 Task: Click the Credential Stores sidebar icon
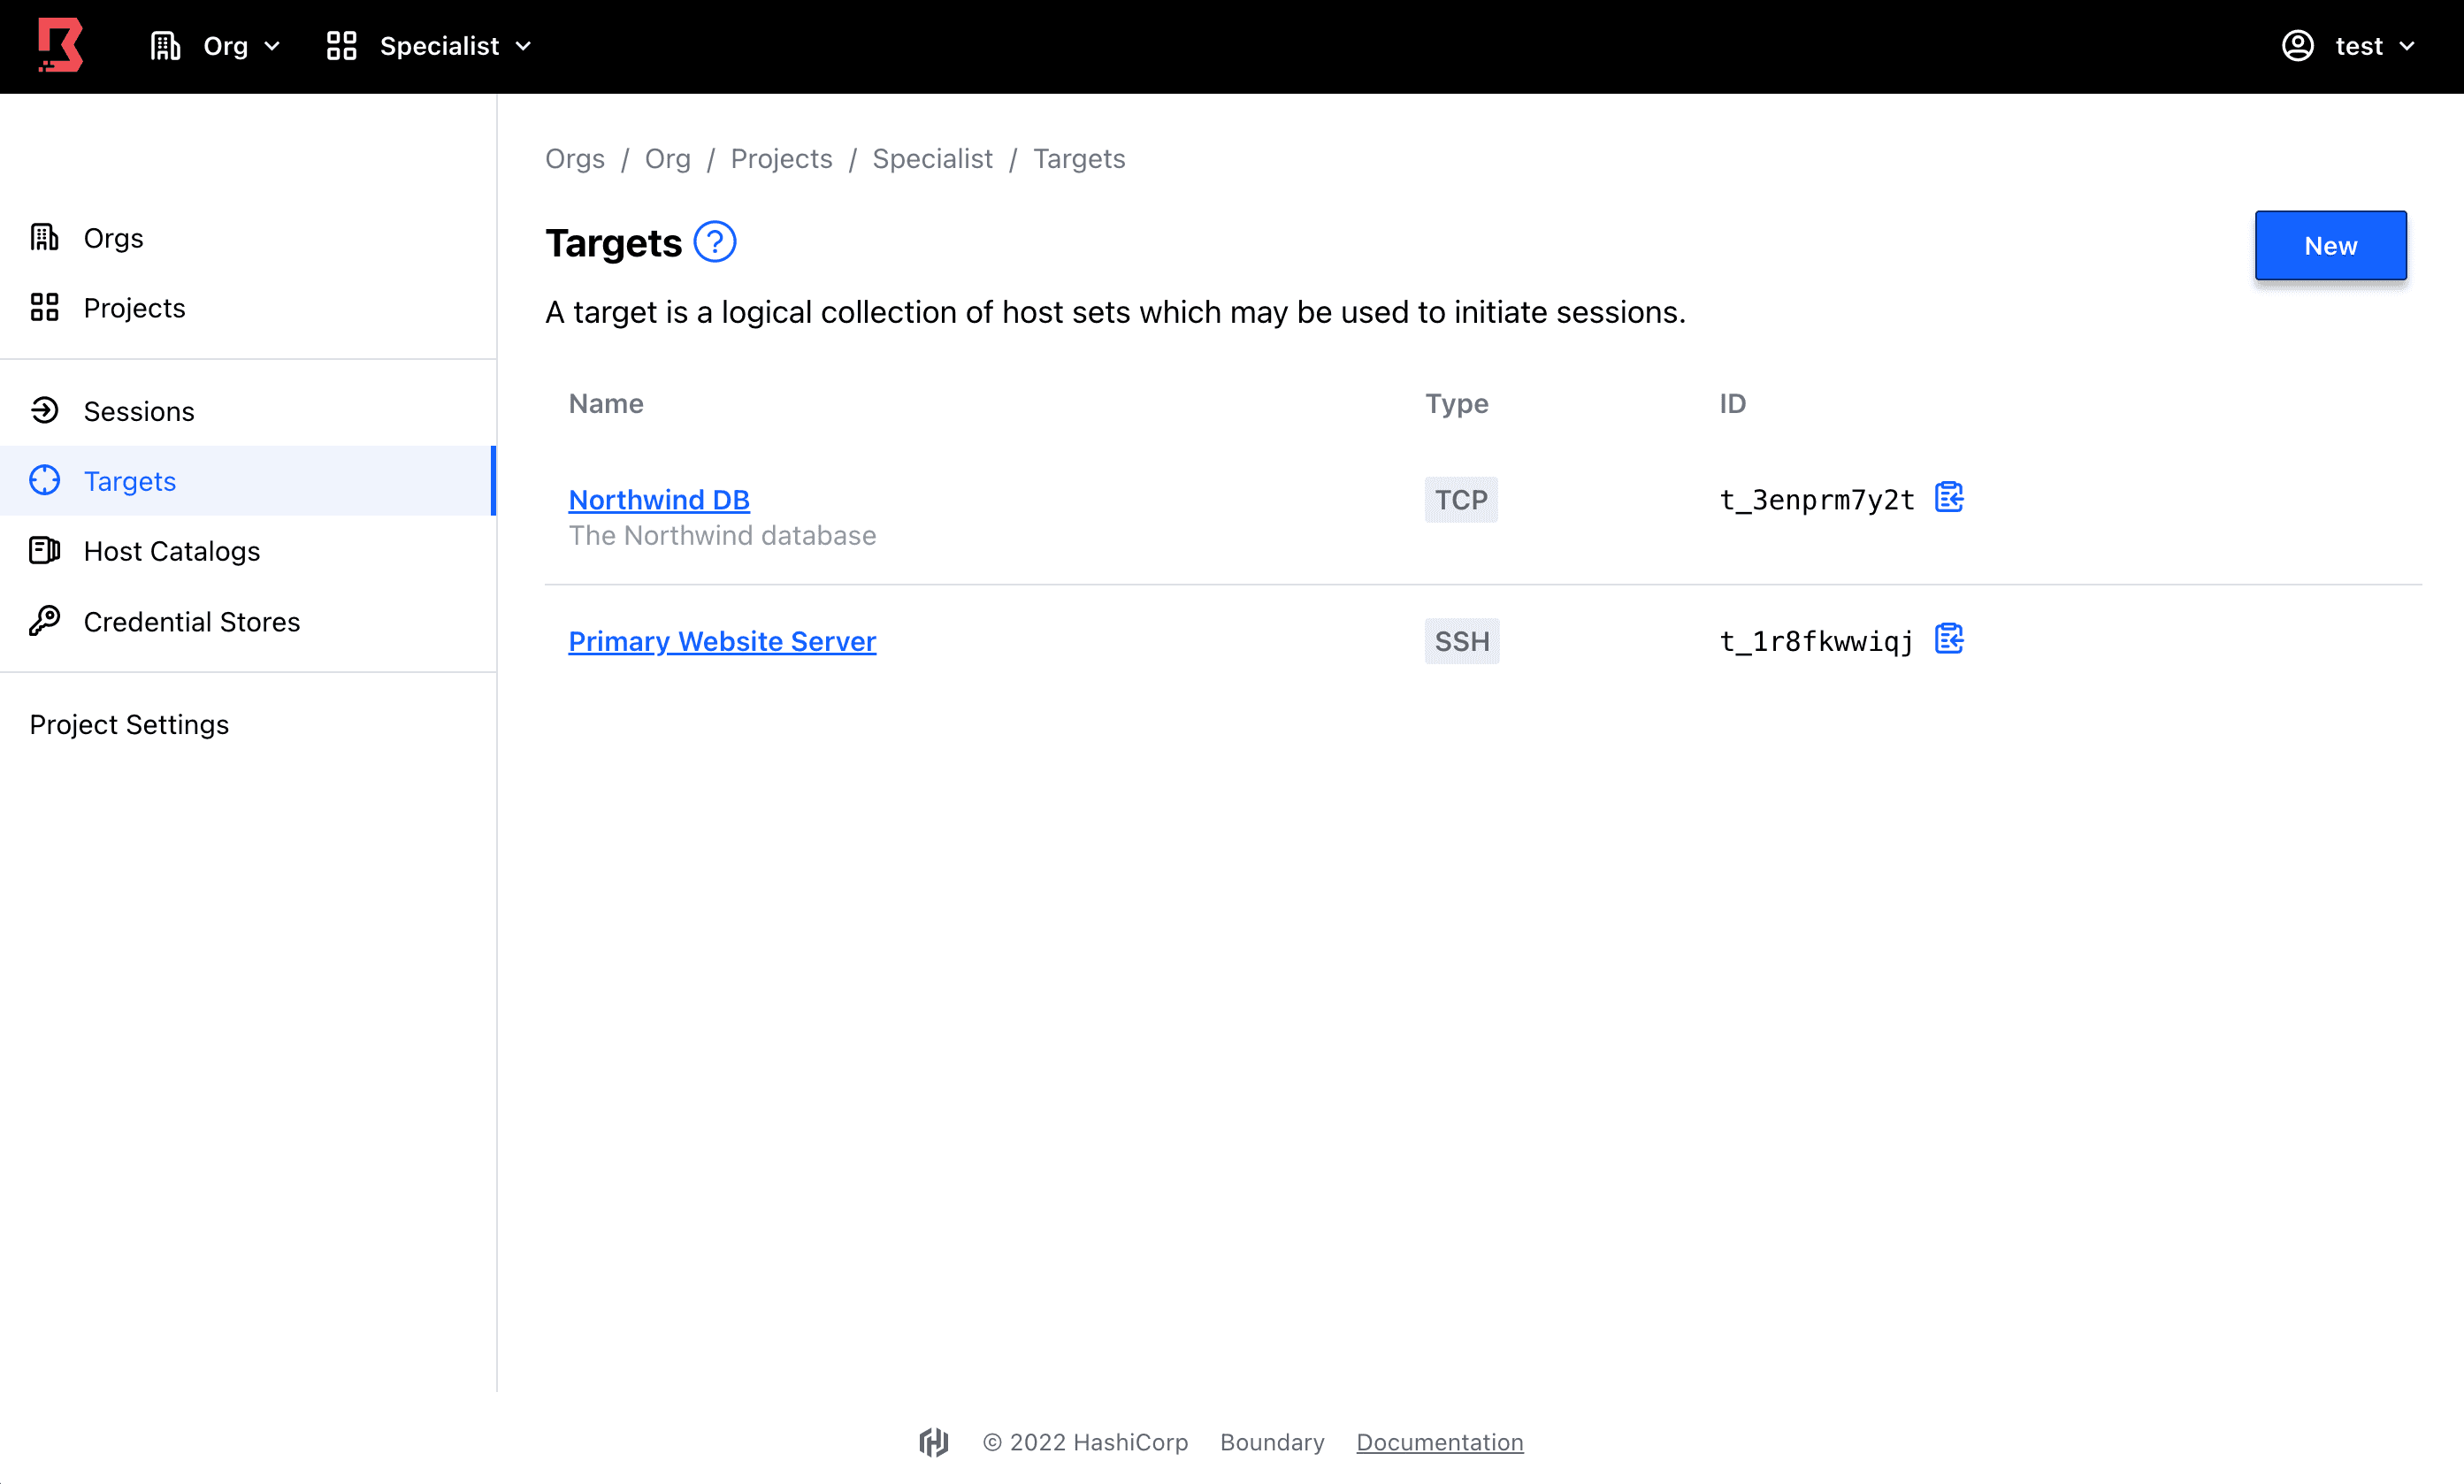coord(48,620)
